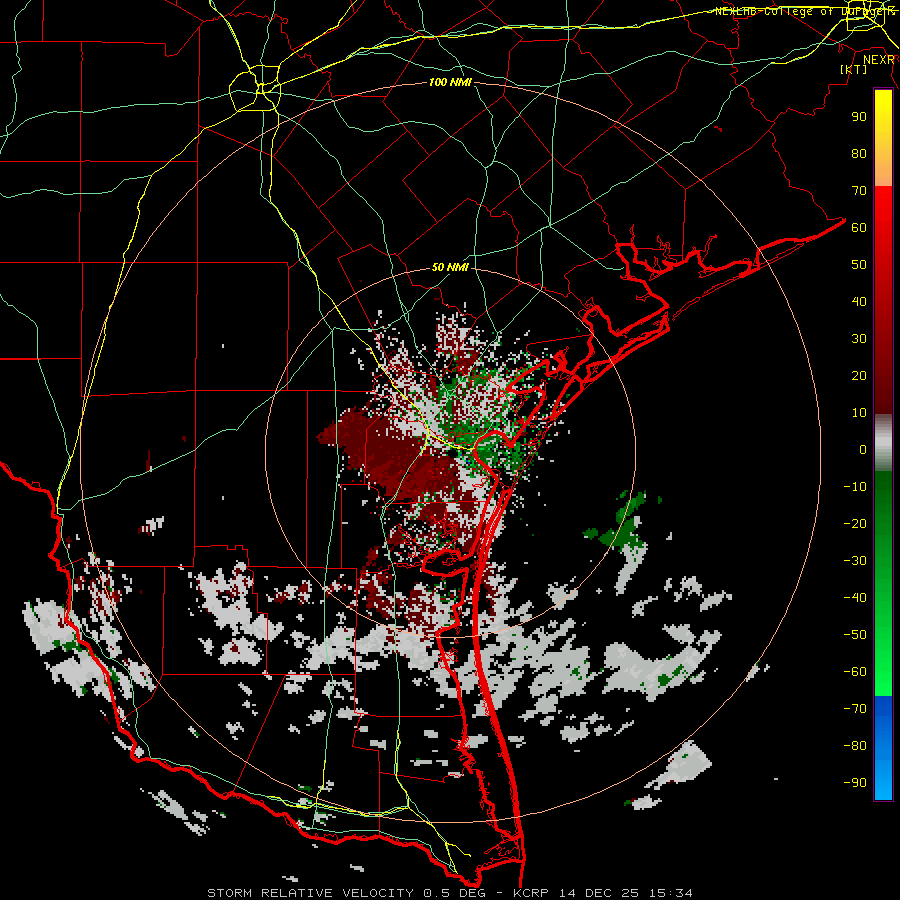Image resolution: width=900 pixels, height=900 pixels.
Task: Click the 100 NMI range ring label
Action: [x=450, y=83]
